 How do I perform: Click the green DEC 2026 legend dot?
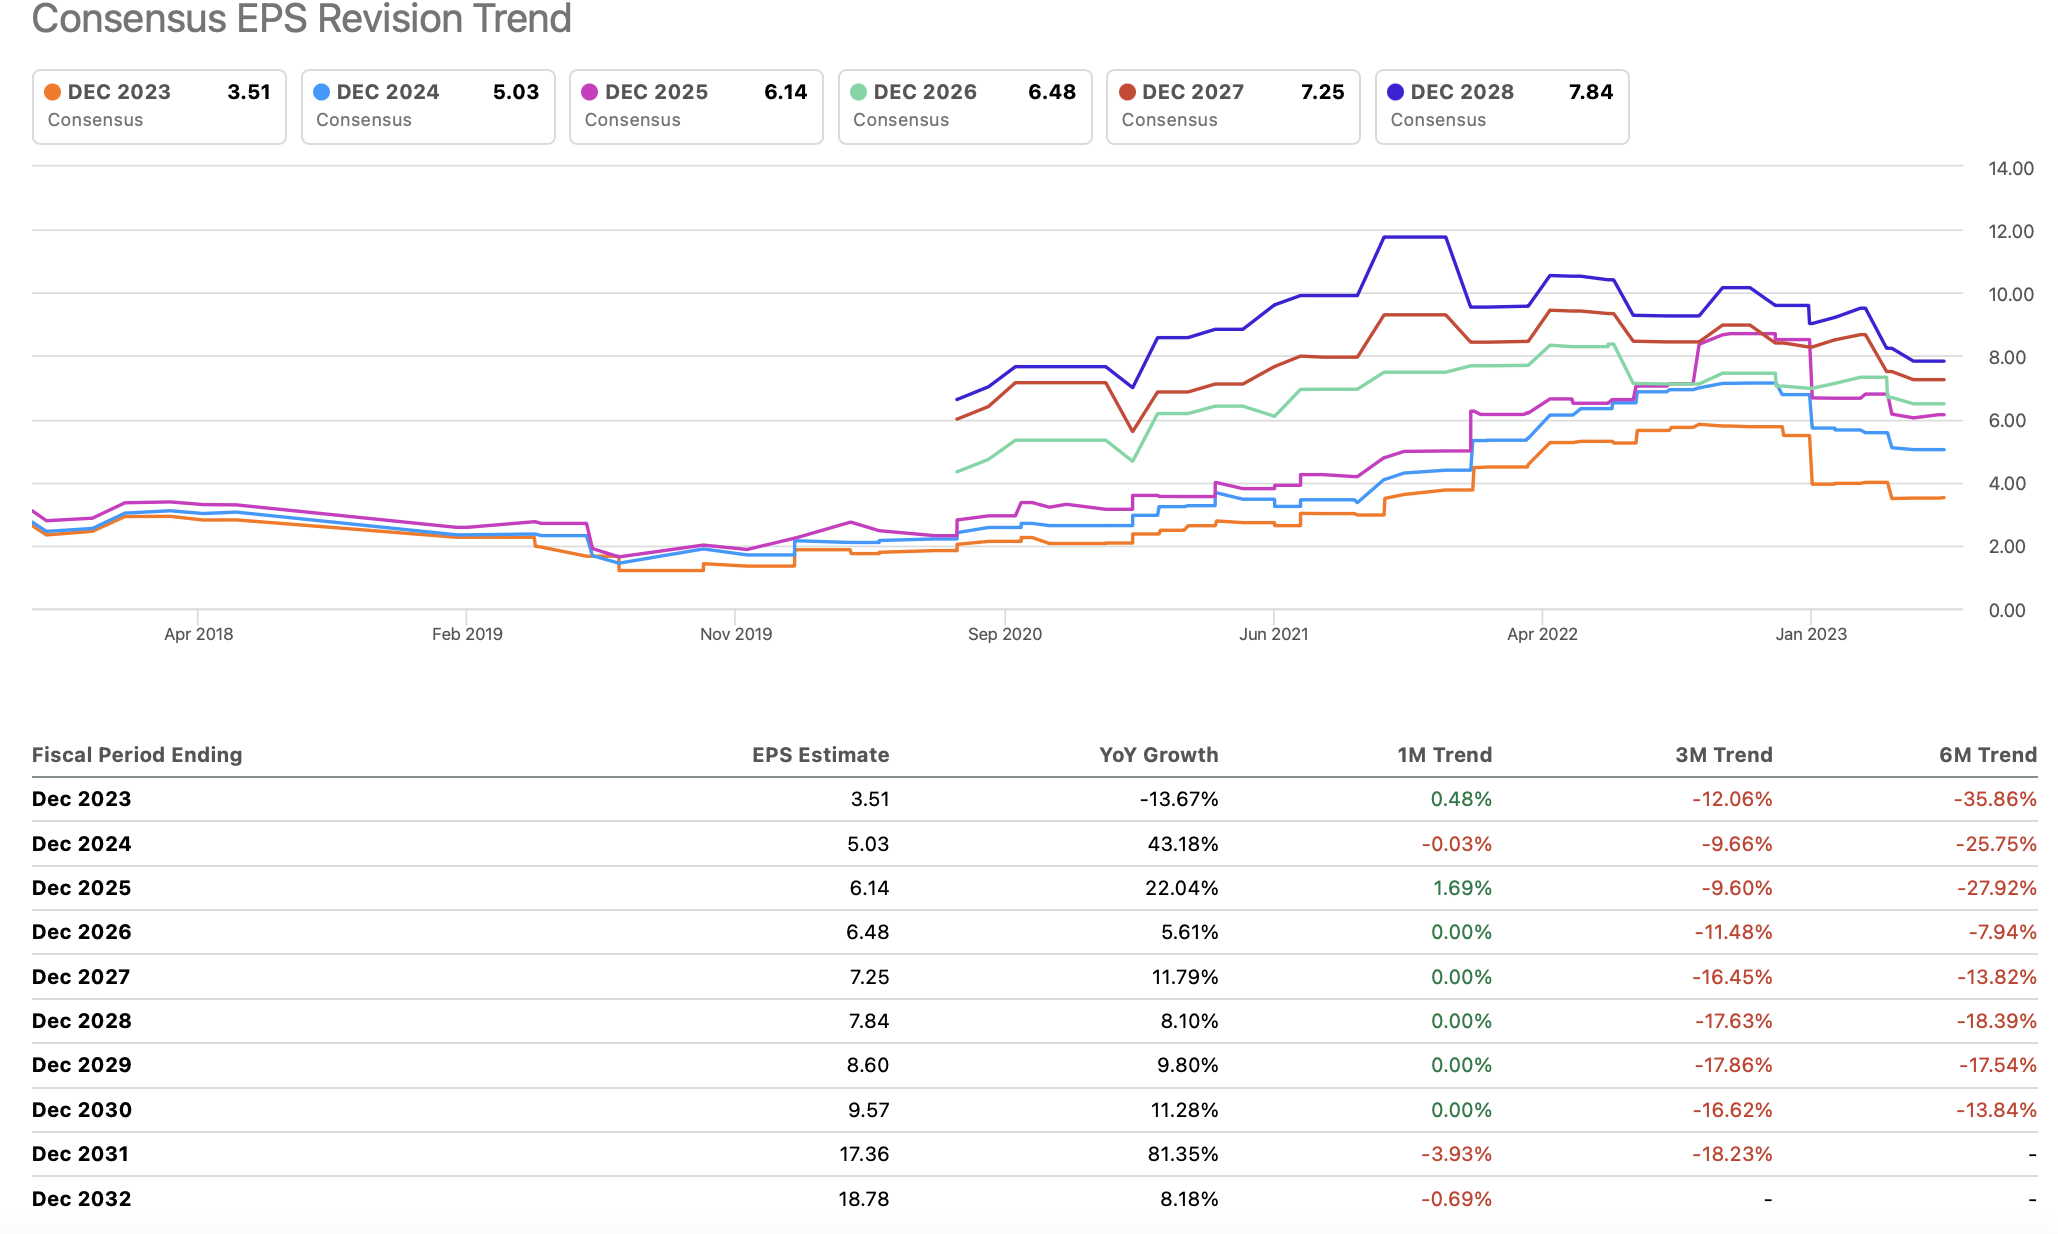pyautogui.click(x=858, y=92)
